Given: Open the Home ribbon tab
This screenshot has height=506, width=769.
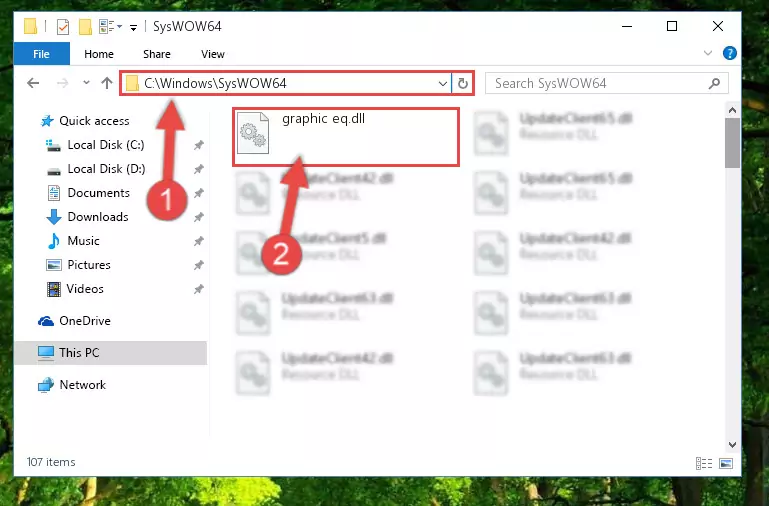Looking at the screenshot, I should [x=99, y=54].
